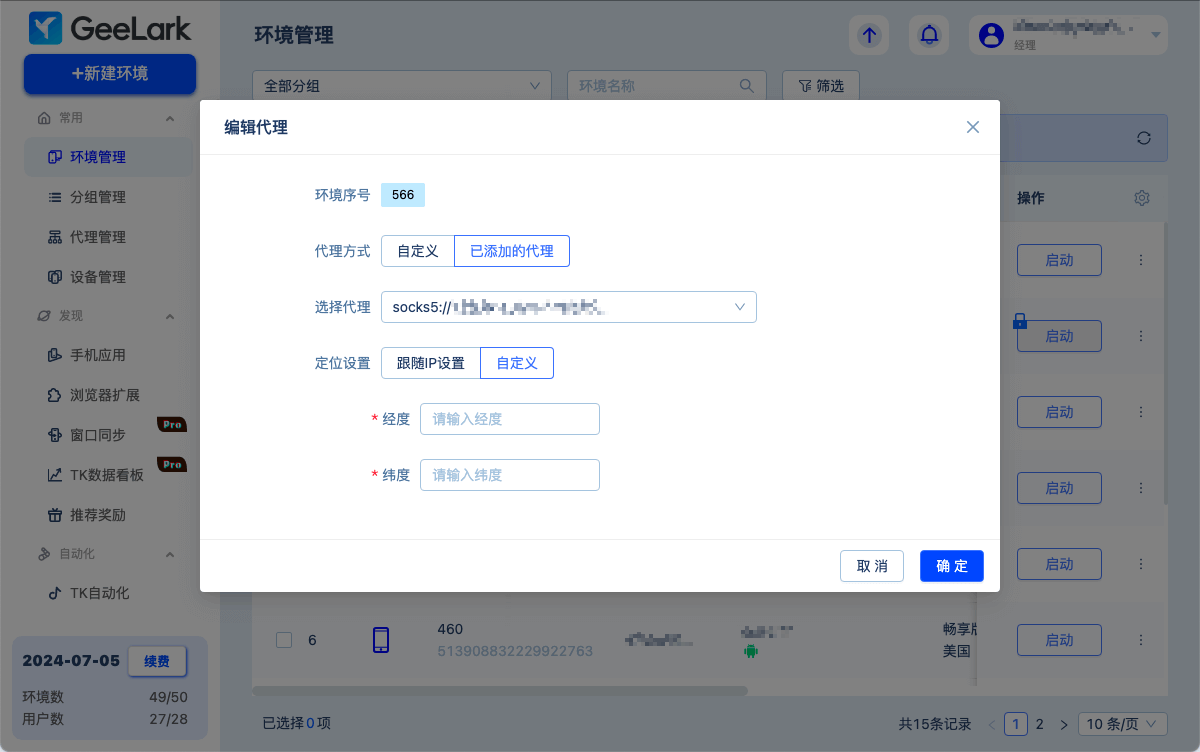Screen dimensions: 1200x752
Task: Expand the 全部分组 group dropdown
Action: pyautogui.click(x=401, y=86)
